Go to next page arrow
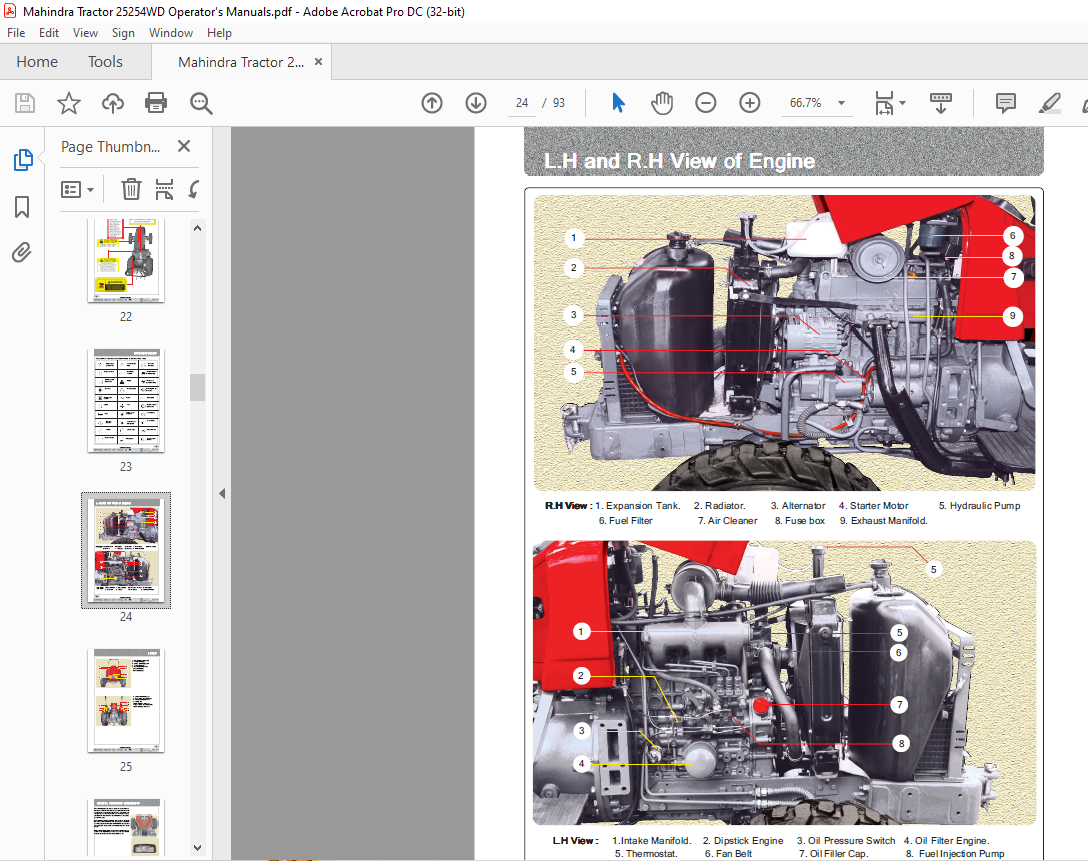This screenshot has height=861, width=1088. (x=476, y=103)
